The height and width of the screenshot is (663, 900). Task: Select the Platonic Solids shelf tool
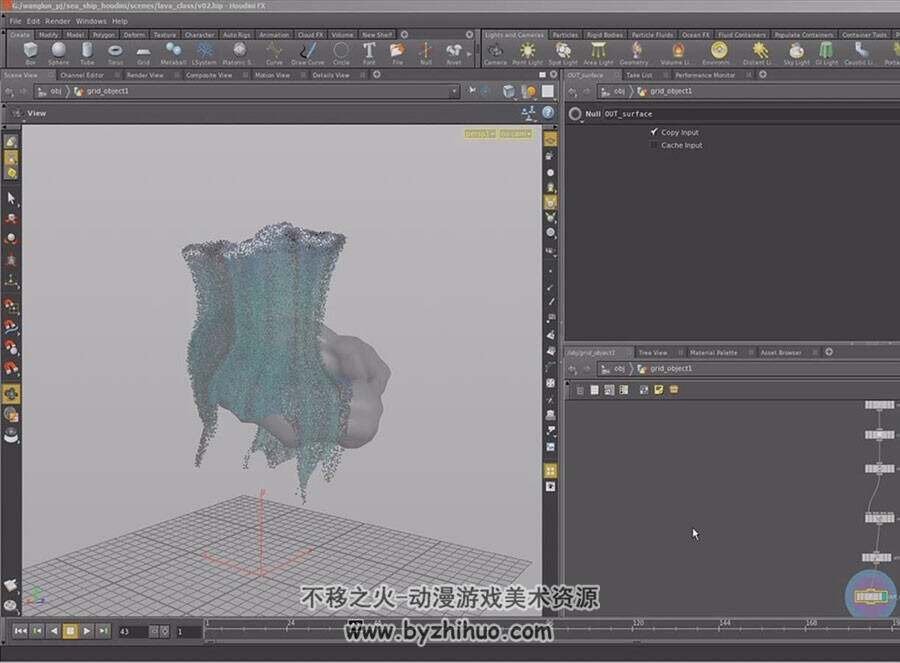click(x=237, y=53)
